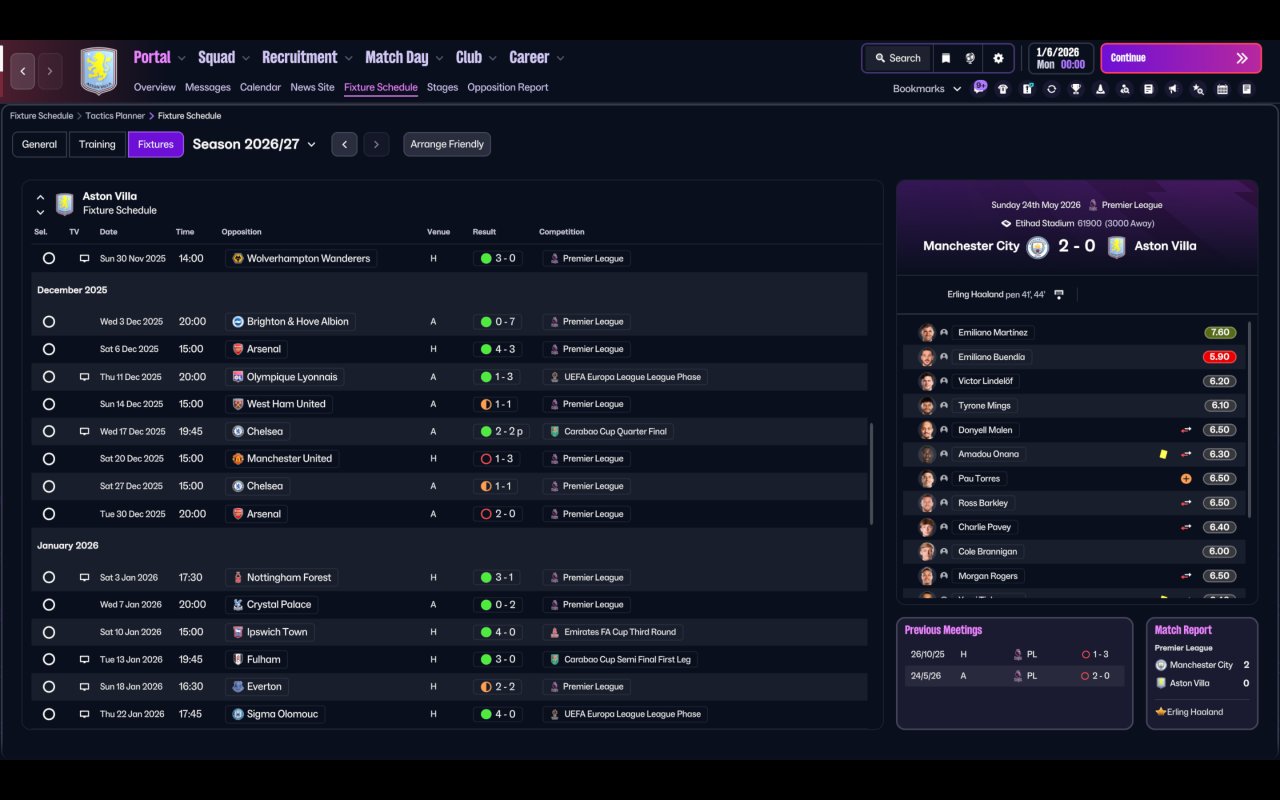Click the training cone bookmark icon
Image resolution: width=1280 pixels, height=800 pixels.
point(1100,89)
